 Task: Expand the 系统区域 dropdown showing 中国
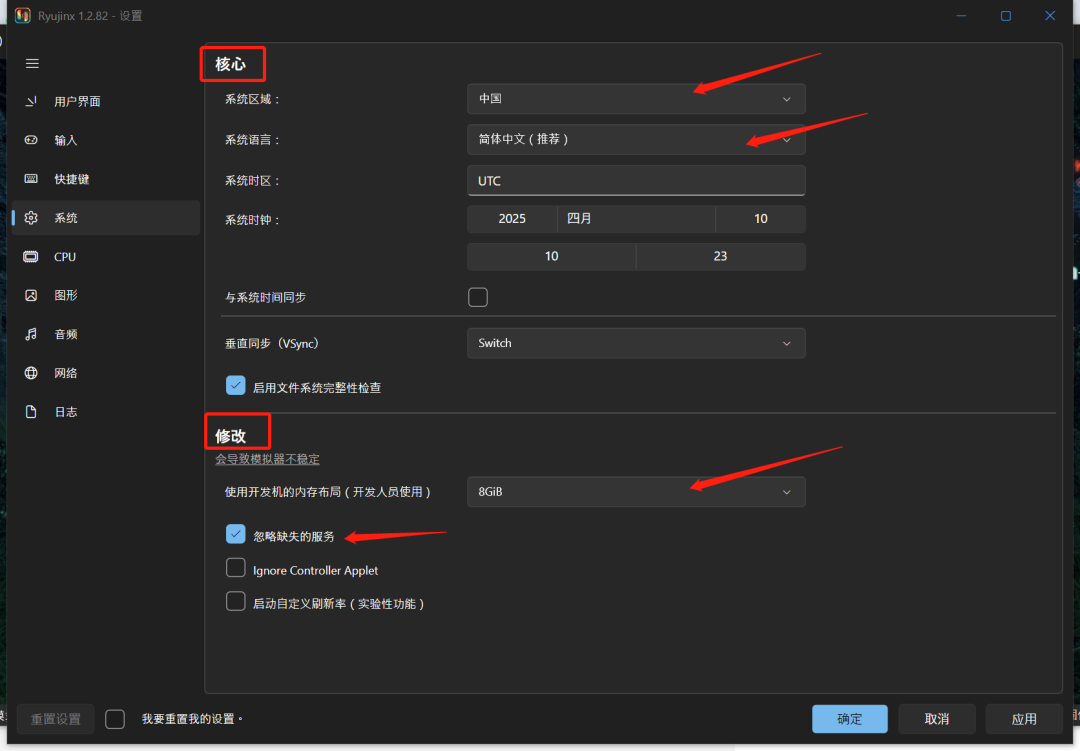tap(635, 99)
